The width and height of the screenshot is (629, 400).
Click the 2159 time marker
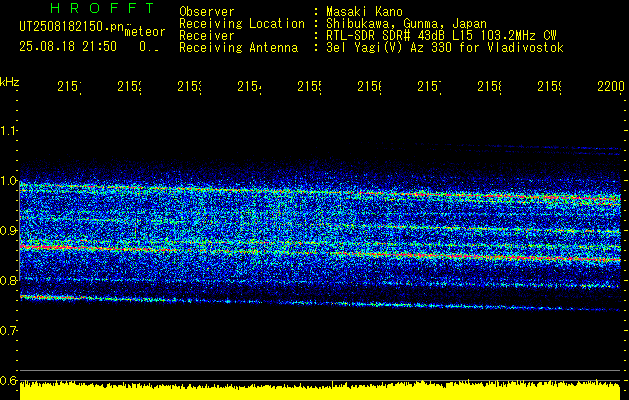[550, 87]
